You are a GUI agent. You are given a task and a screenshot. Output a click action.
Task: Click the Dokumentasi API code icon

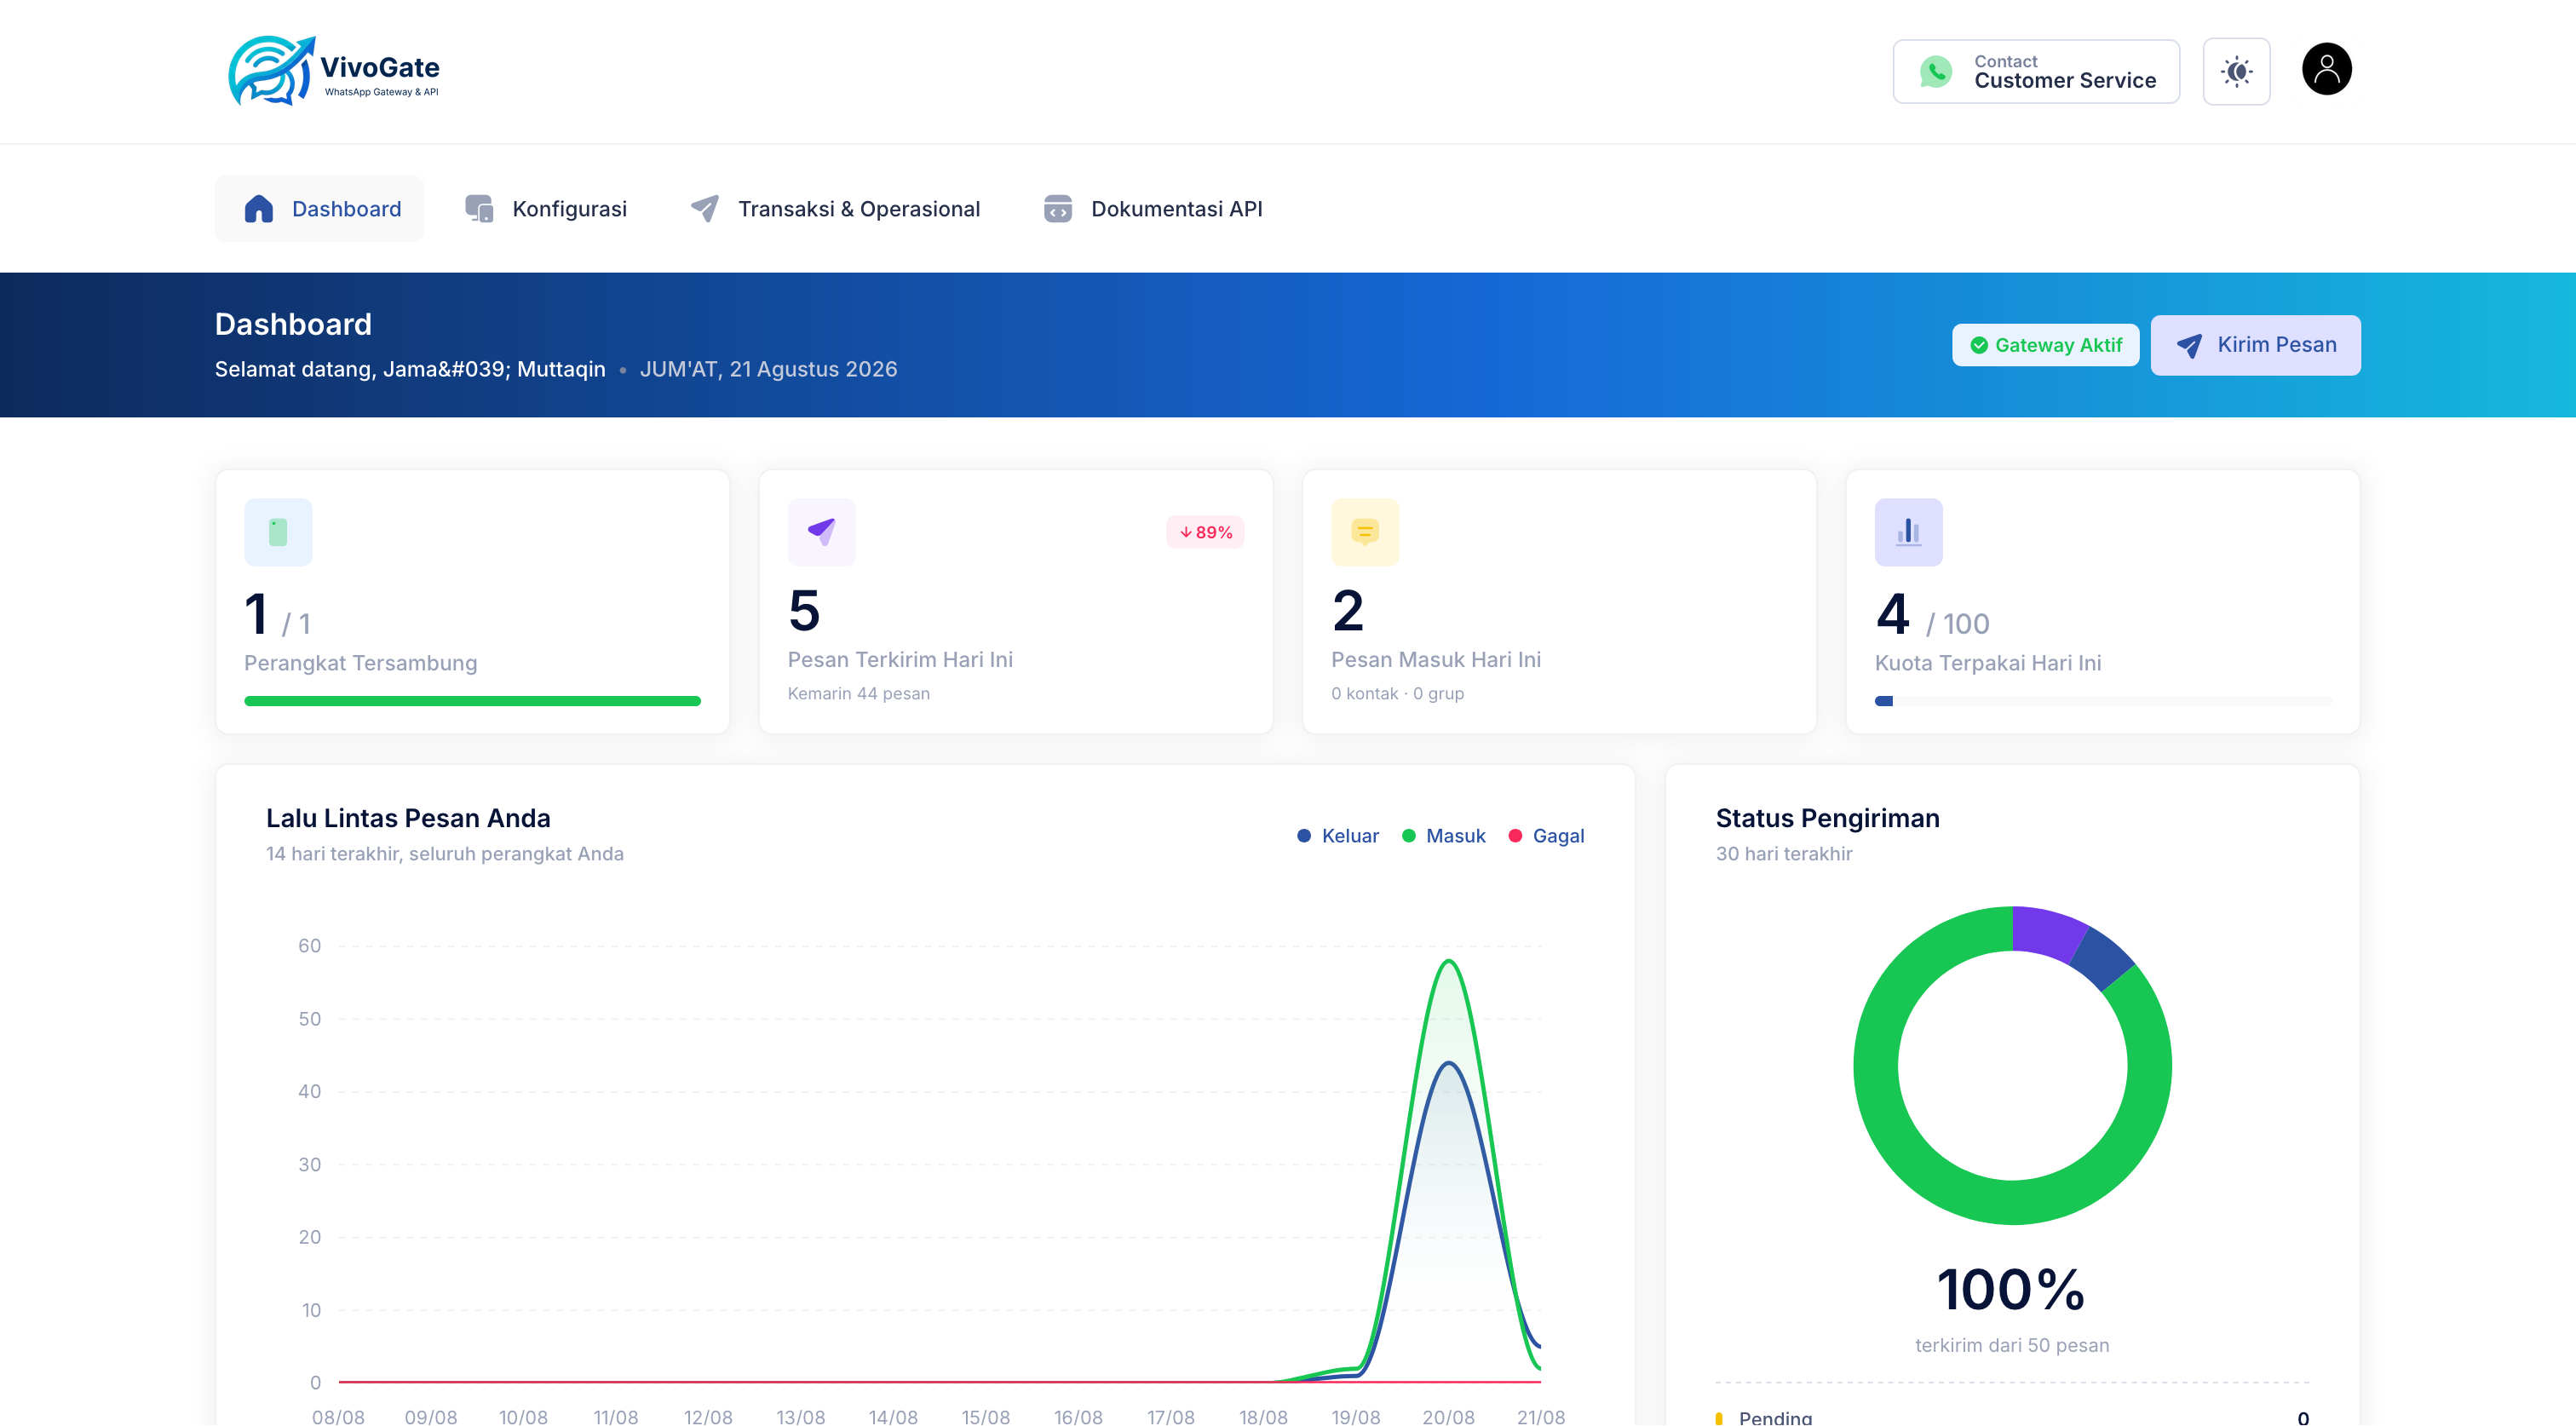(x=1057, y=208)
